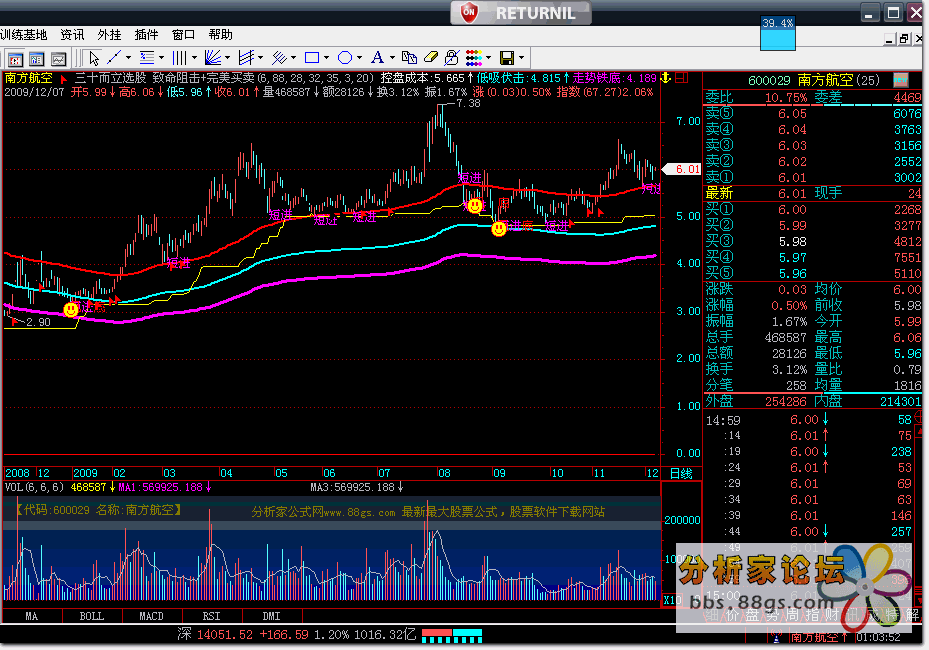Click the copy drawing objects icon

(409, 57)
